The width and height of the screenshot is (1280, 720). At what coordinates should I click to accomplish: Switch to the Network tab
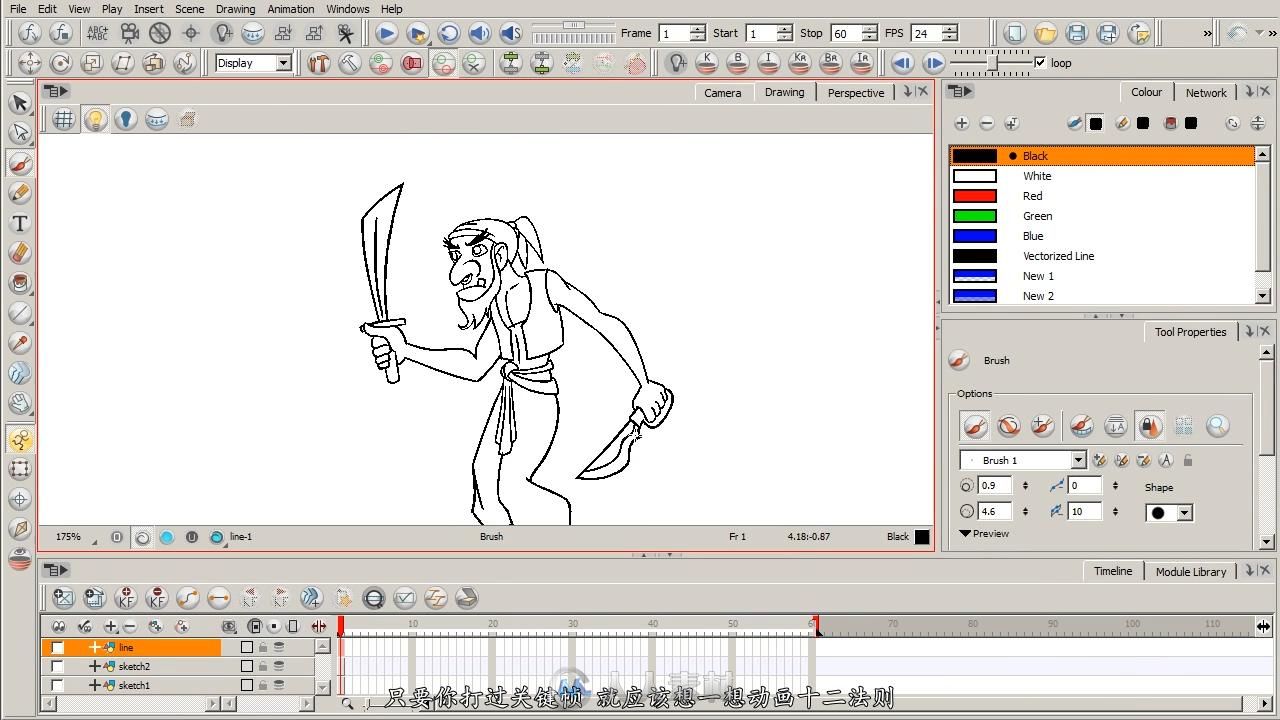(1206, 92)
